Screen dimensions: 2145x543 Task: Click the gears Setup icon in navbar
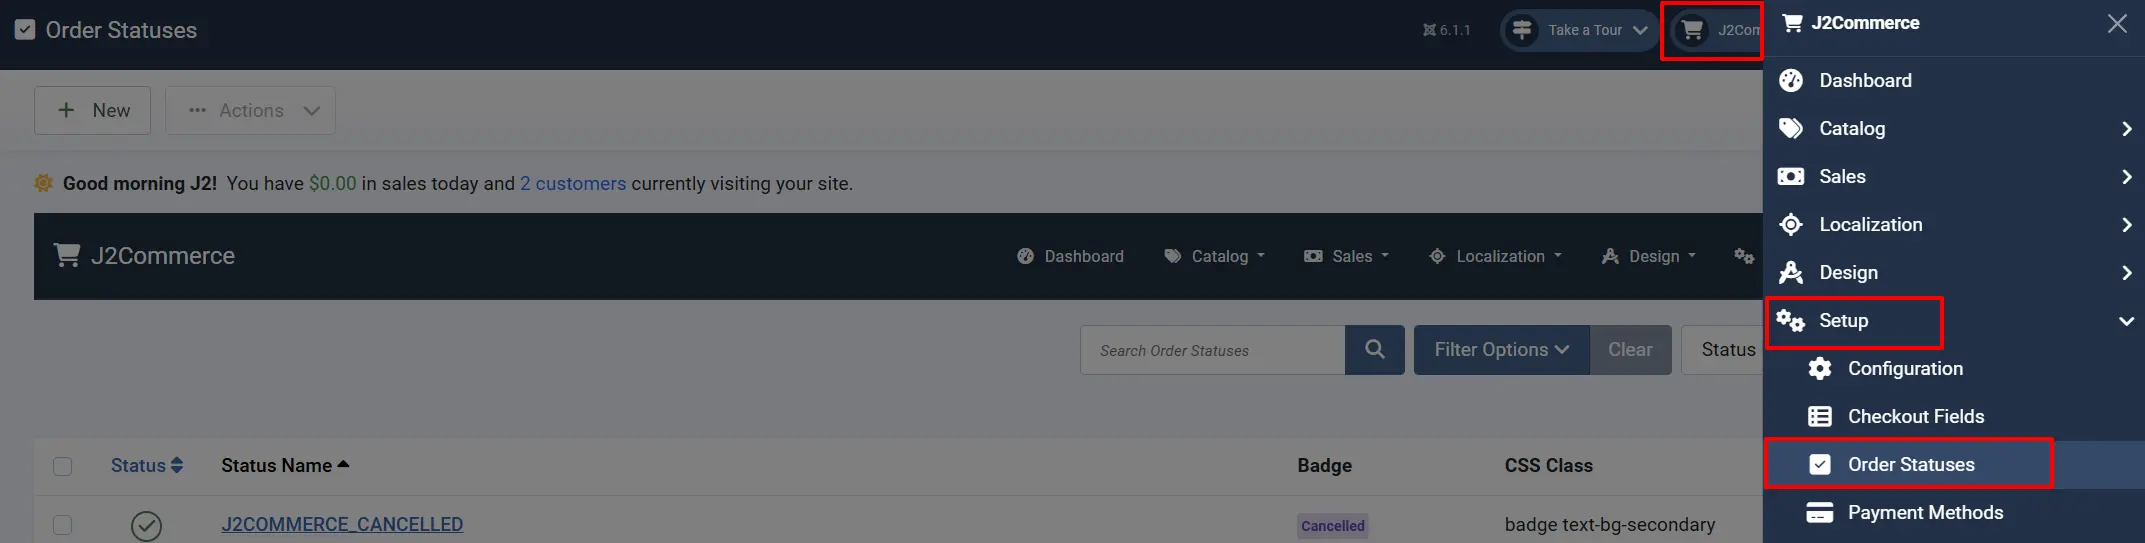(1744, 257)
